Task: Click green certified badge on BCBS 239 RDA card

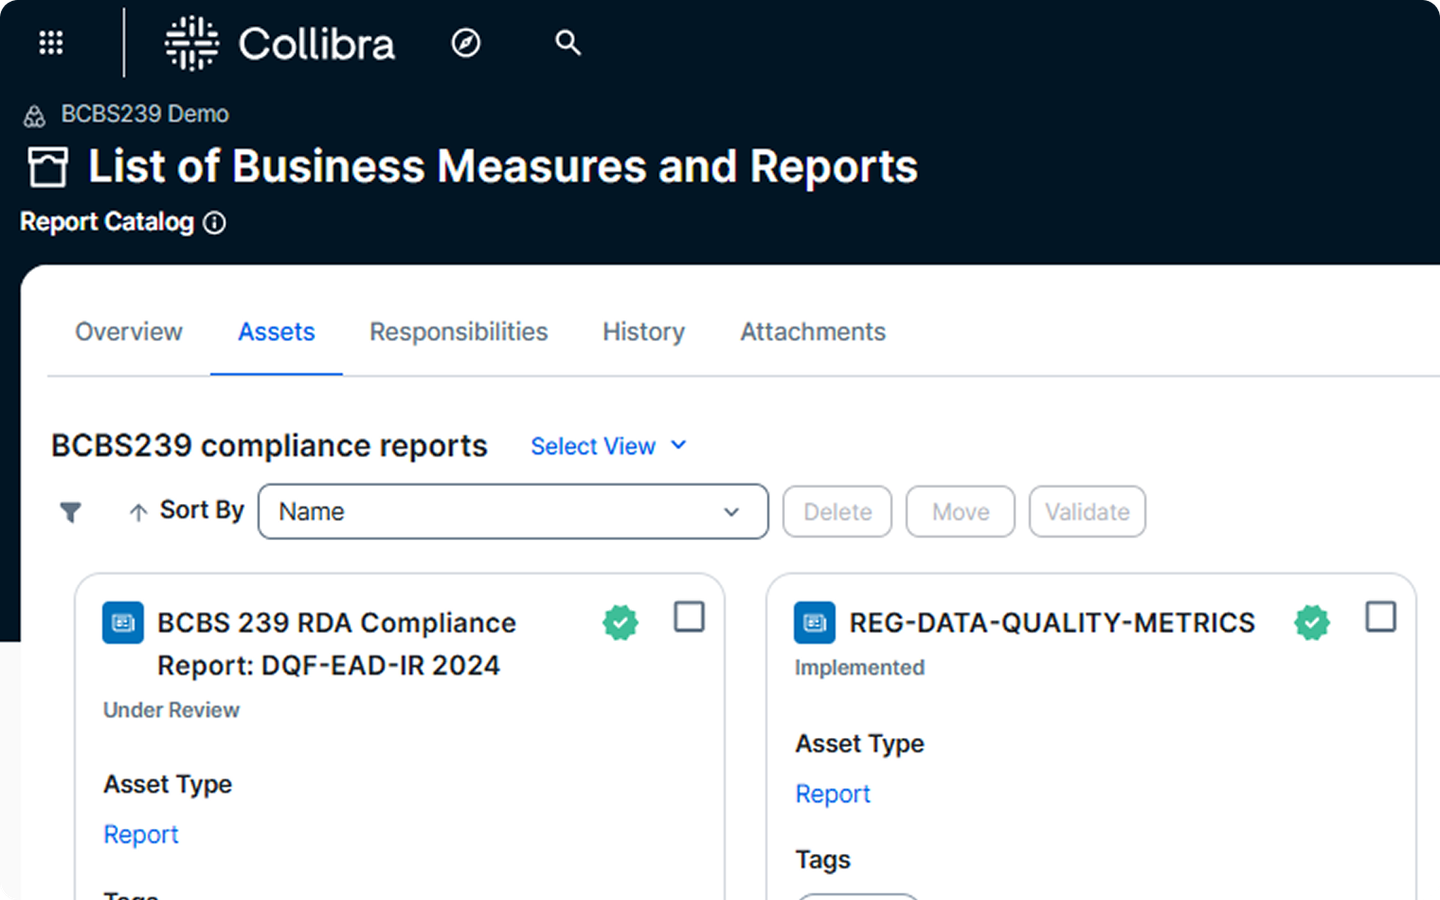Action: (620, 623)
